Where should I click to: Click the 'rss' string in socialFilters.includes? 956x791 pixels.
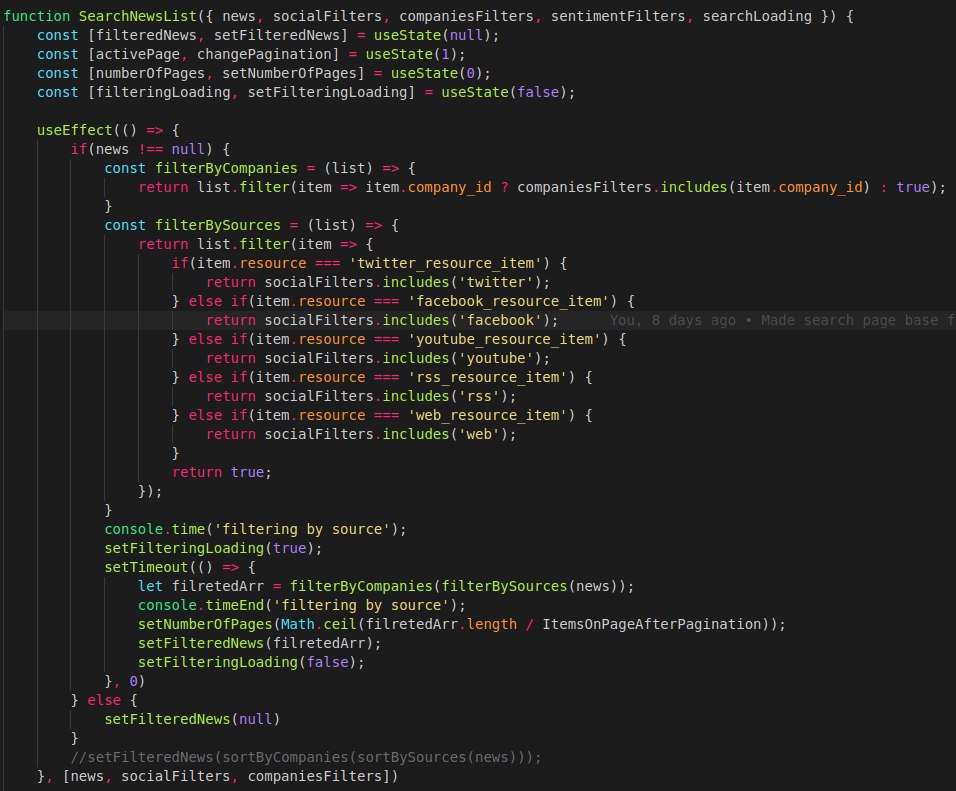(x=479, y=396)
